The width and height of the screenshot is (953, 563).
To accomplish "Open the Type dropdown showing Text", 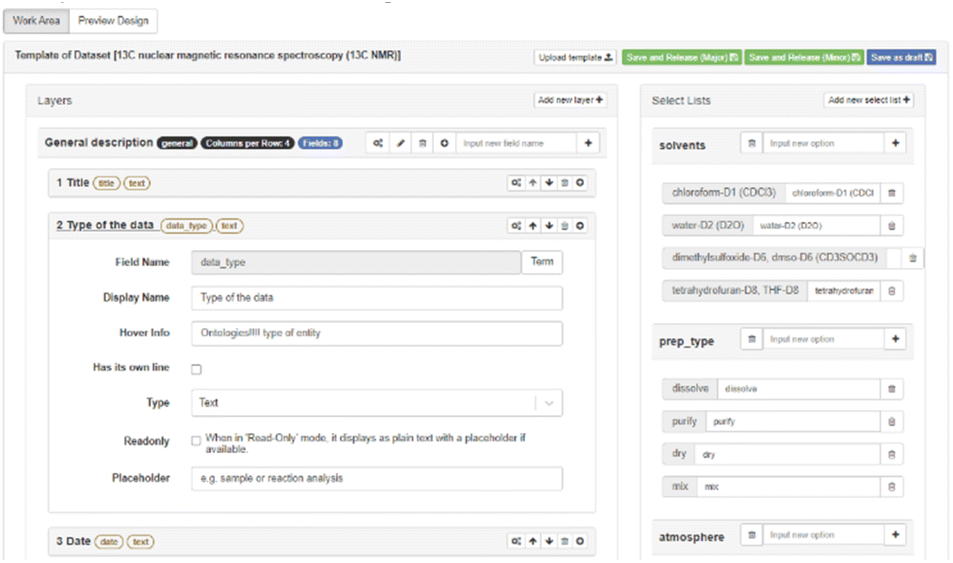I will [x=376, y=403].
